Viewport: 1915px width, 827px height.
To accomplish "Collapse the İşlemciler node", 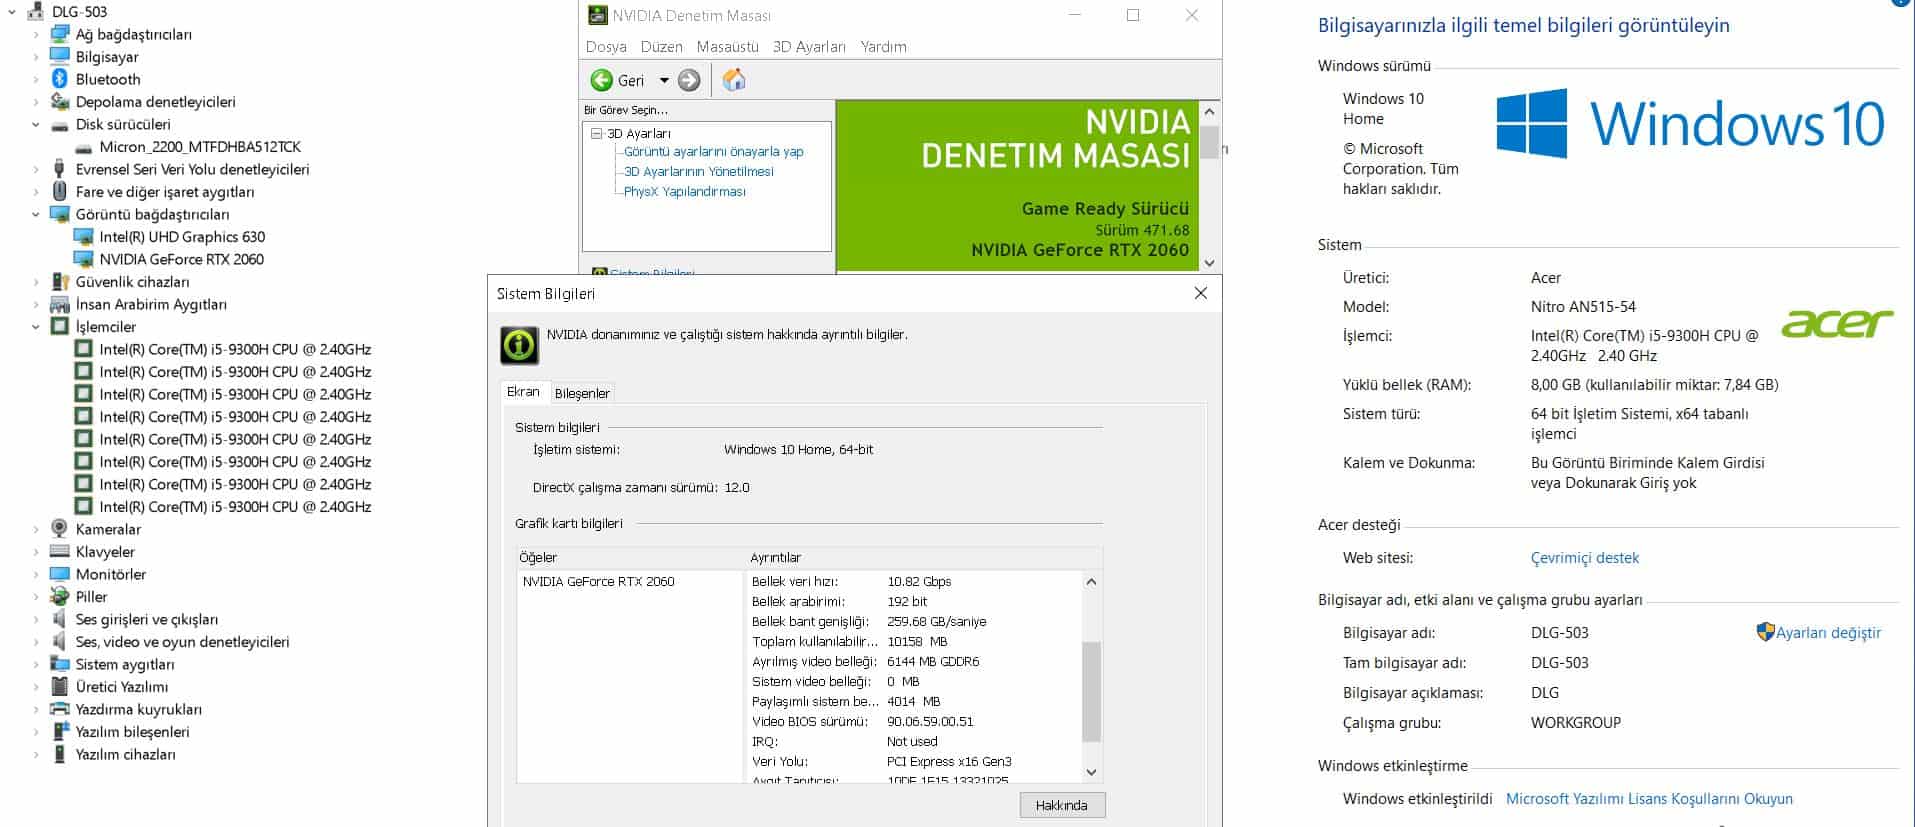I will pyautogui.click(x=36, y=327).
